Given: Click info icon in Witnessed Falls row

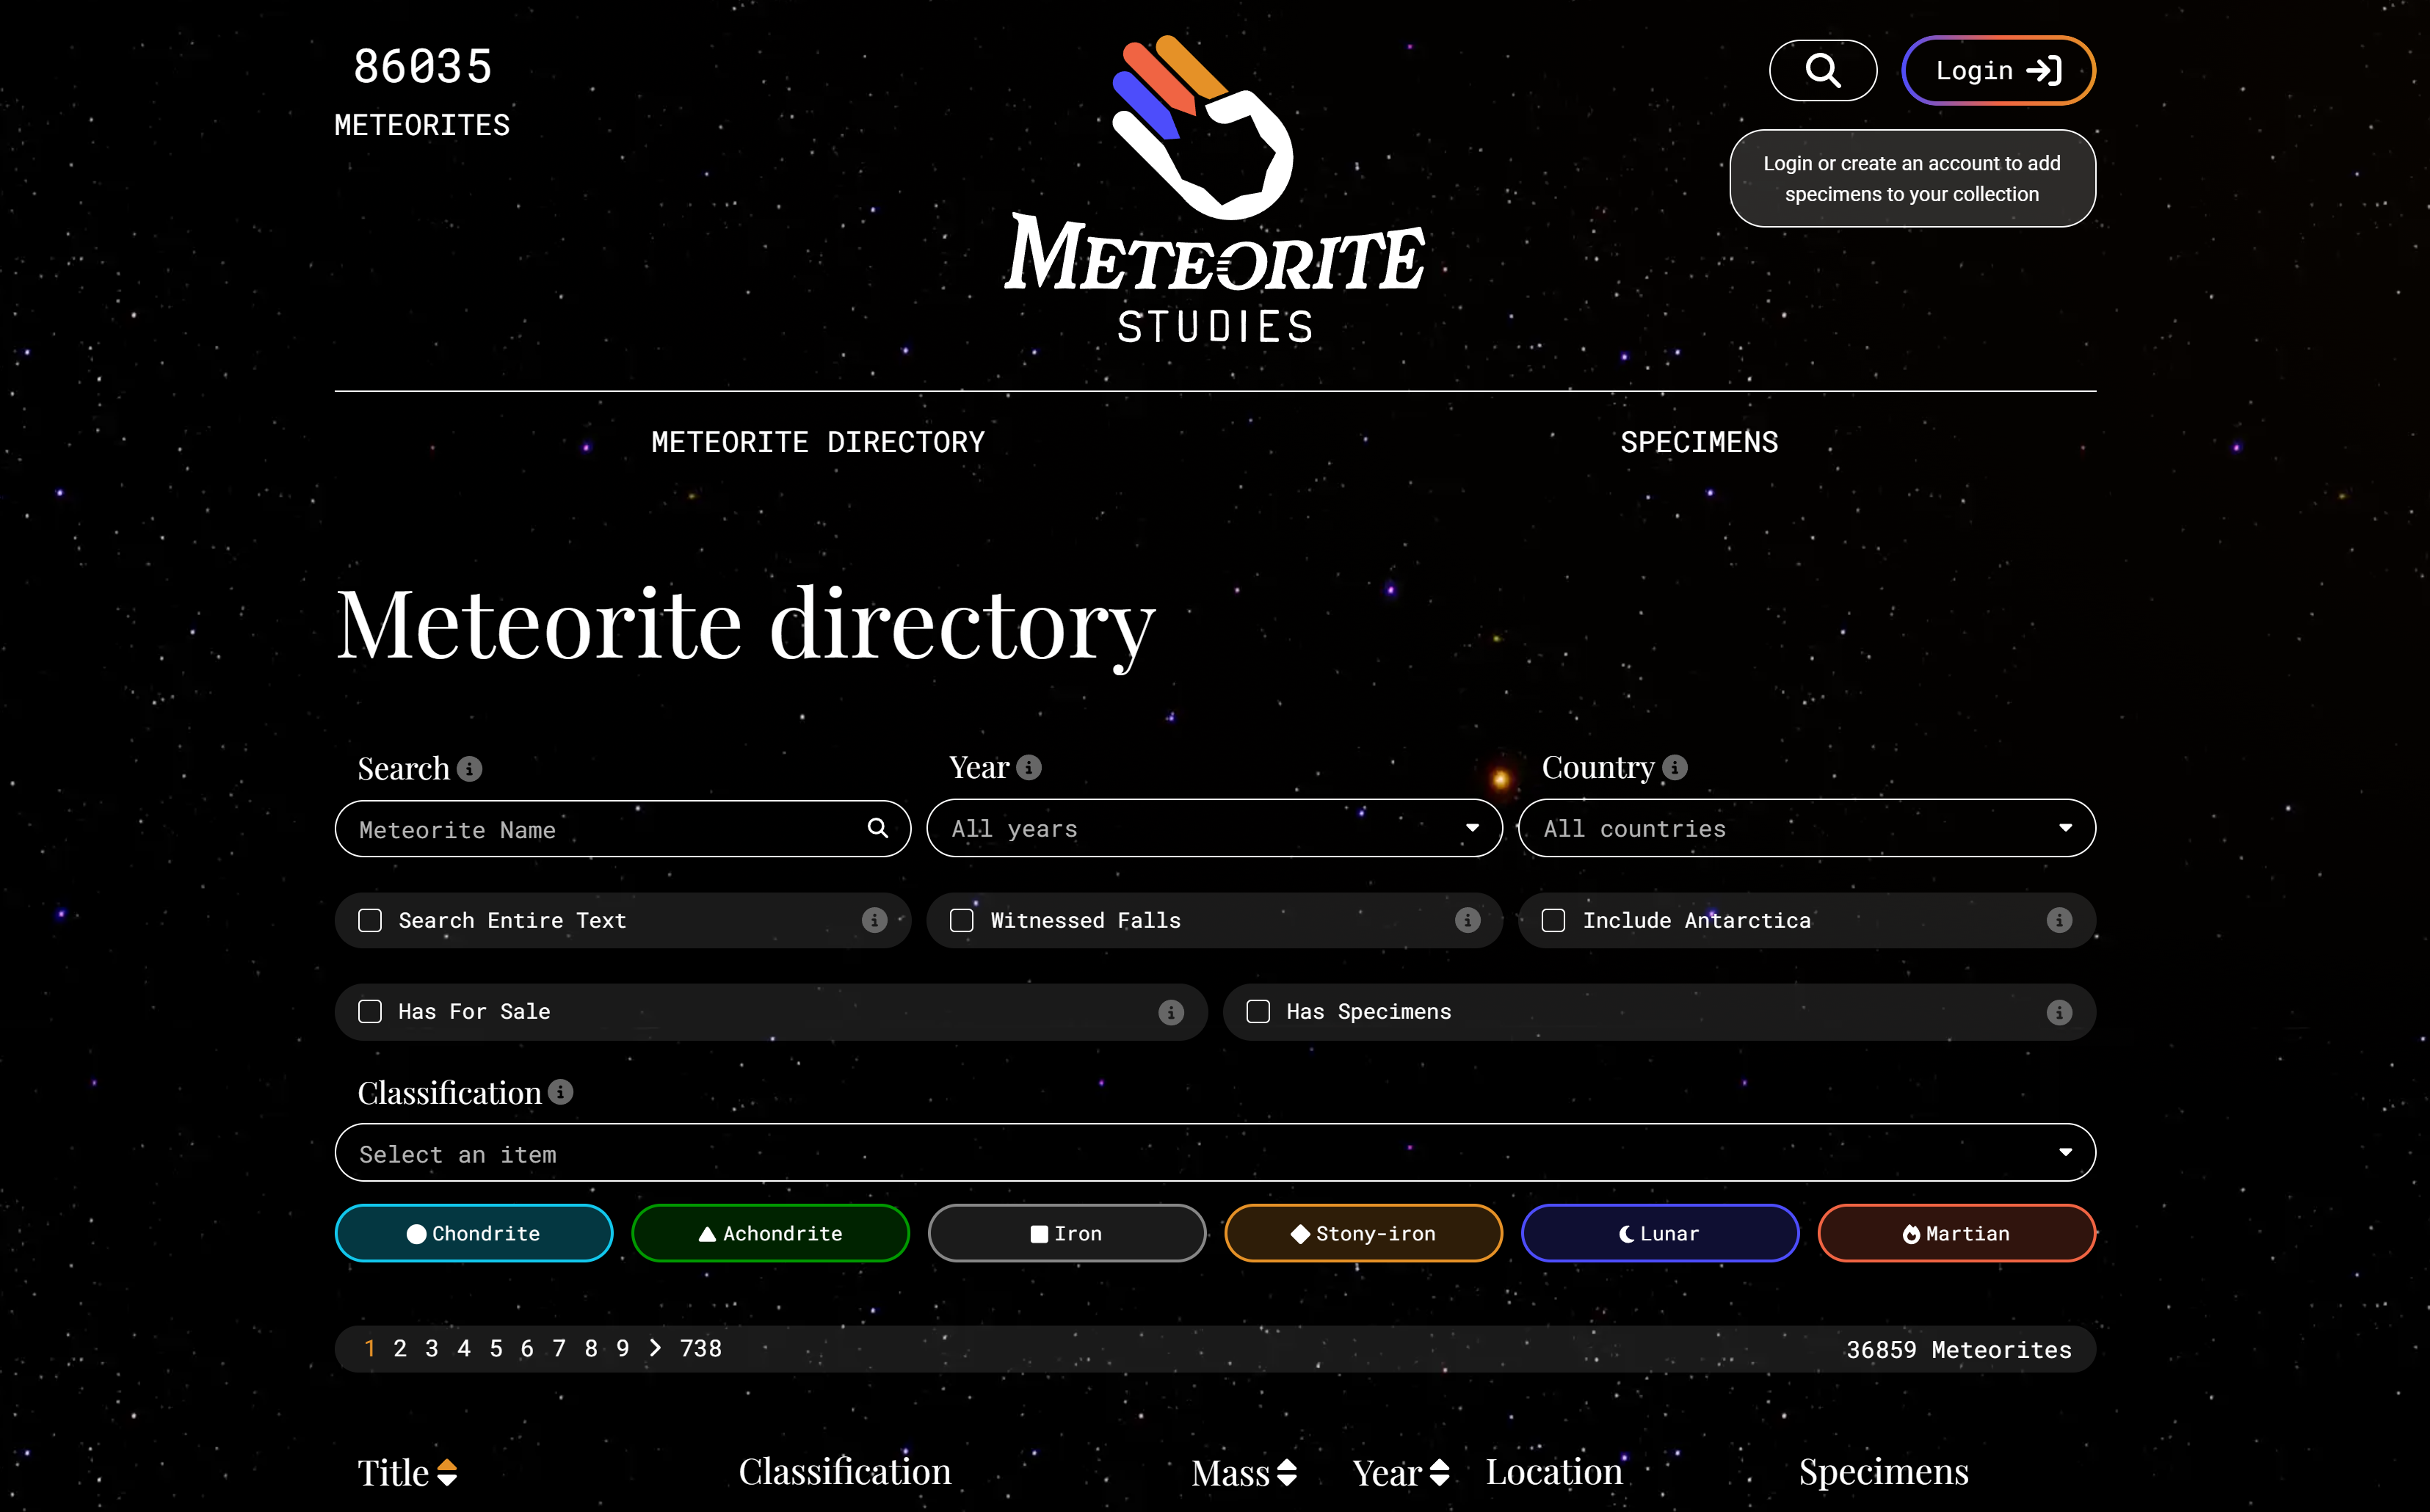Looking at the screenshot, I should (1467, 920).
